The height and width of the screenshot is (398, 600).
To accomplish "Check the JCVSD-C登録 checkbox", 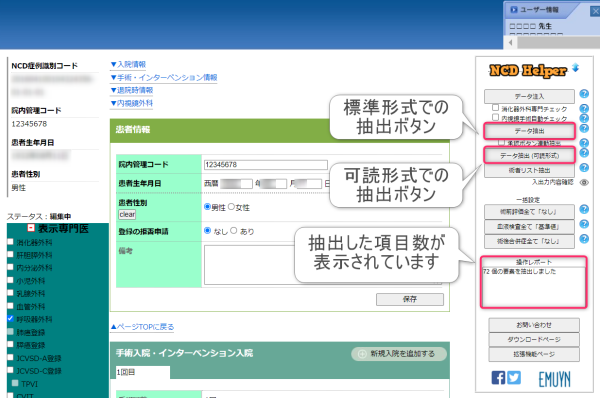I will point(10,370).
